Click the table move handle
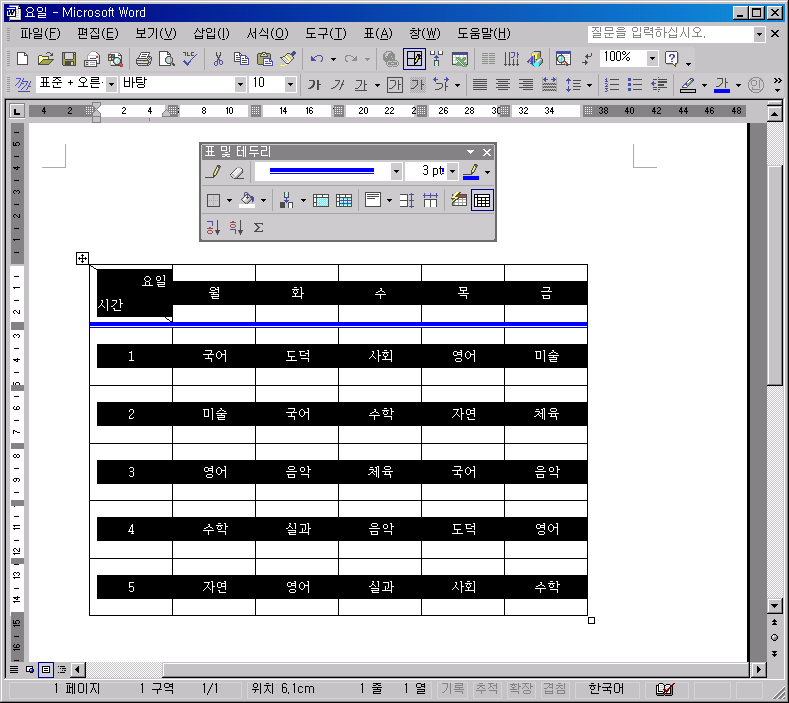 (82, 259)
